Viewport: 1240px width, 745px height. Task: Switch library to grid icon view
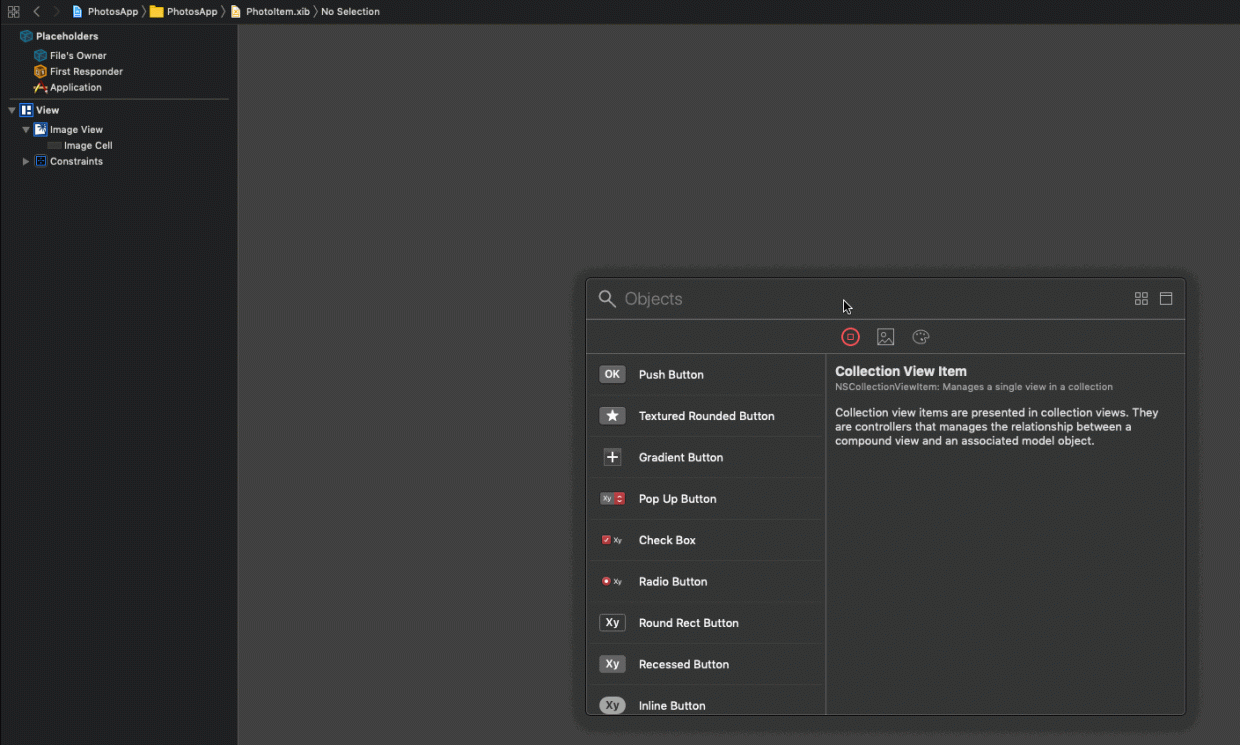(1141, 299)
